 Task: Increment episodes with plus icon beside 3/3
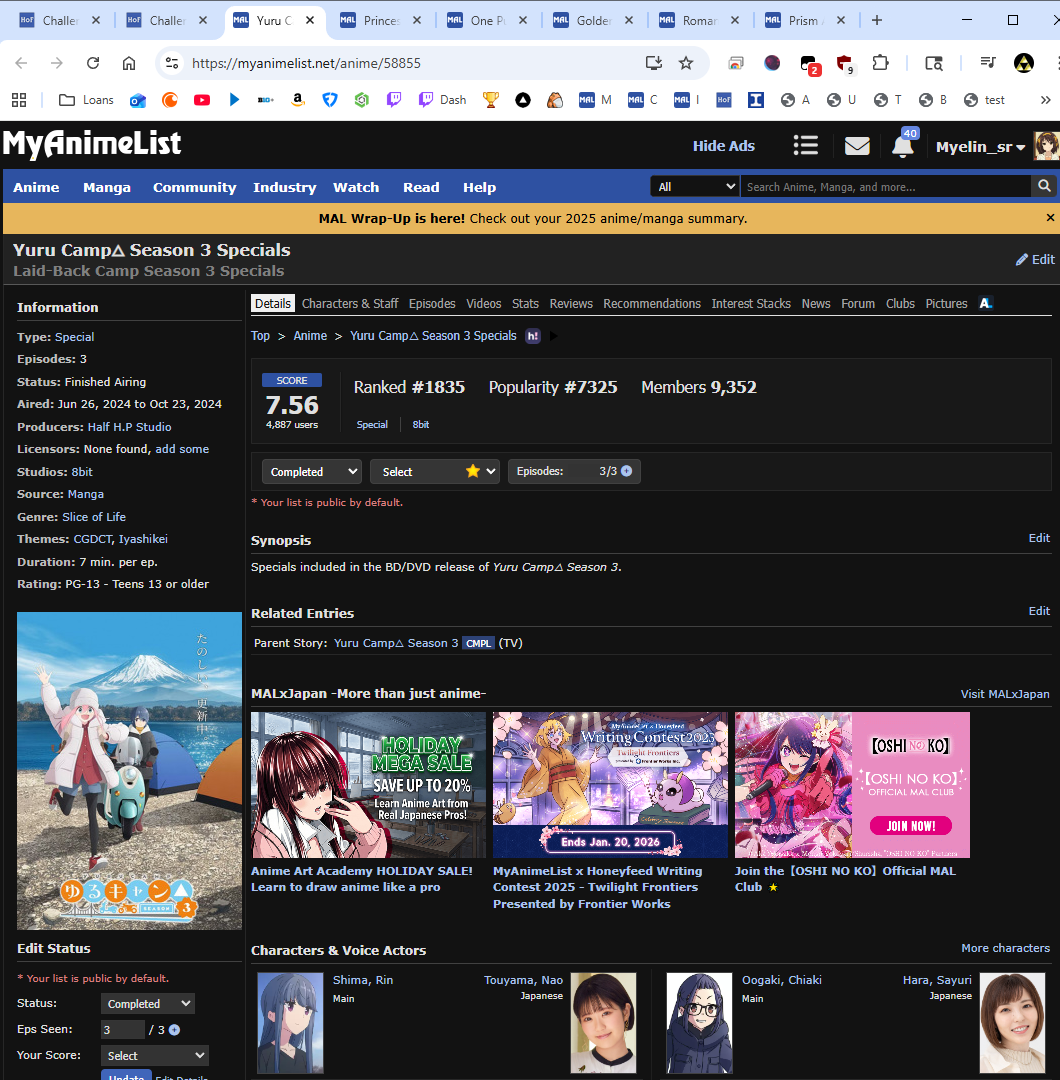point(626,471)
